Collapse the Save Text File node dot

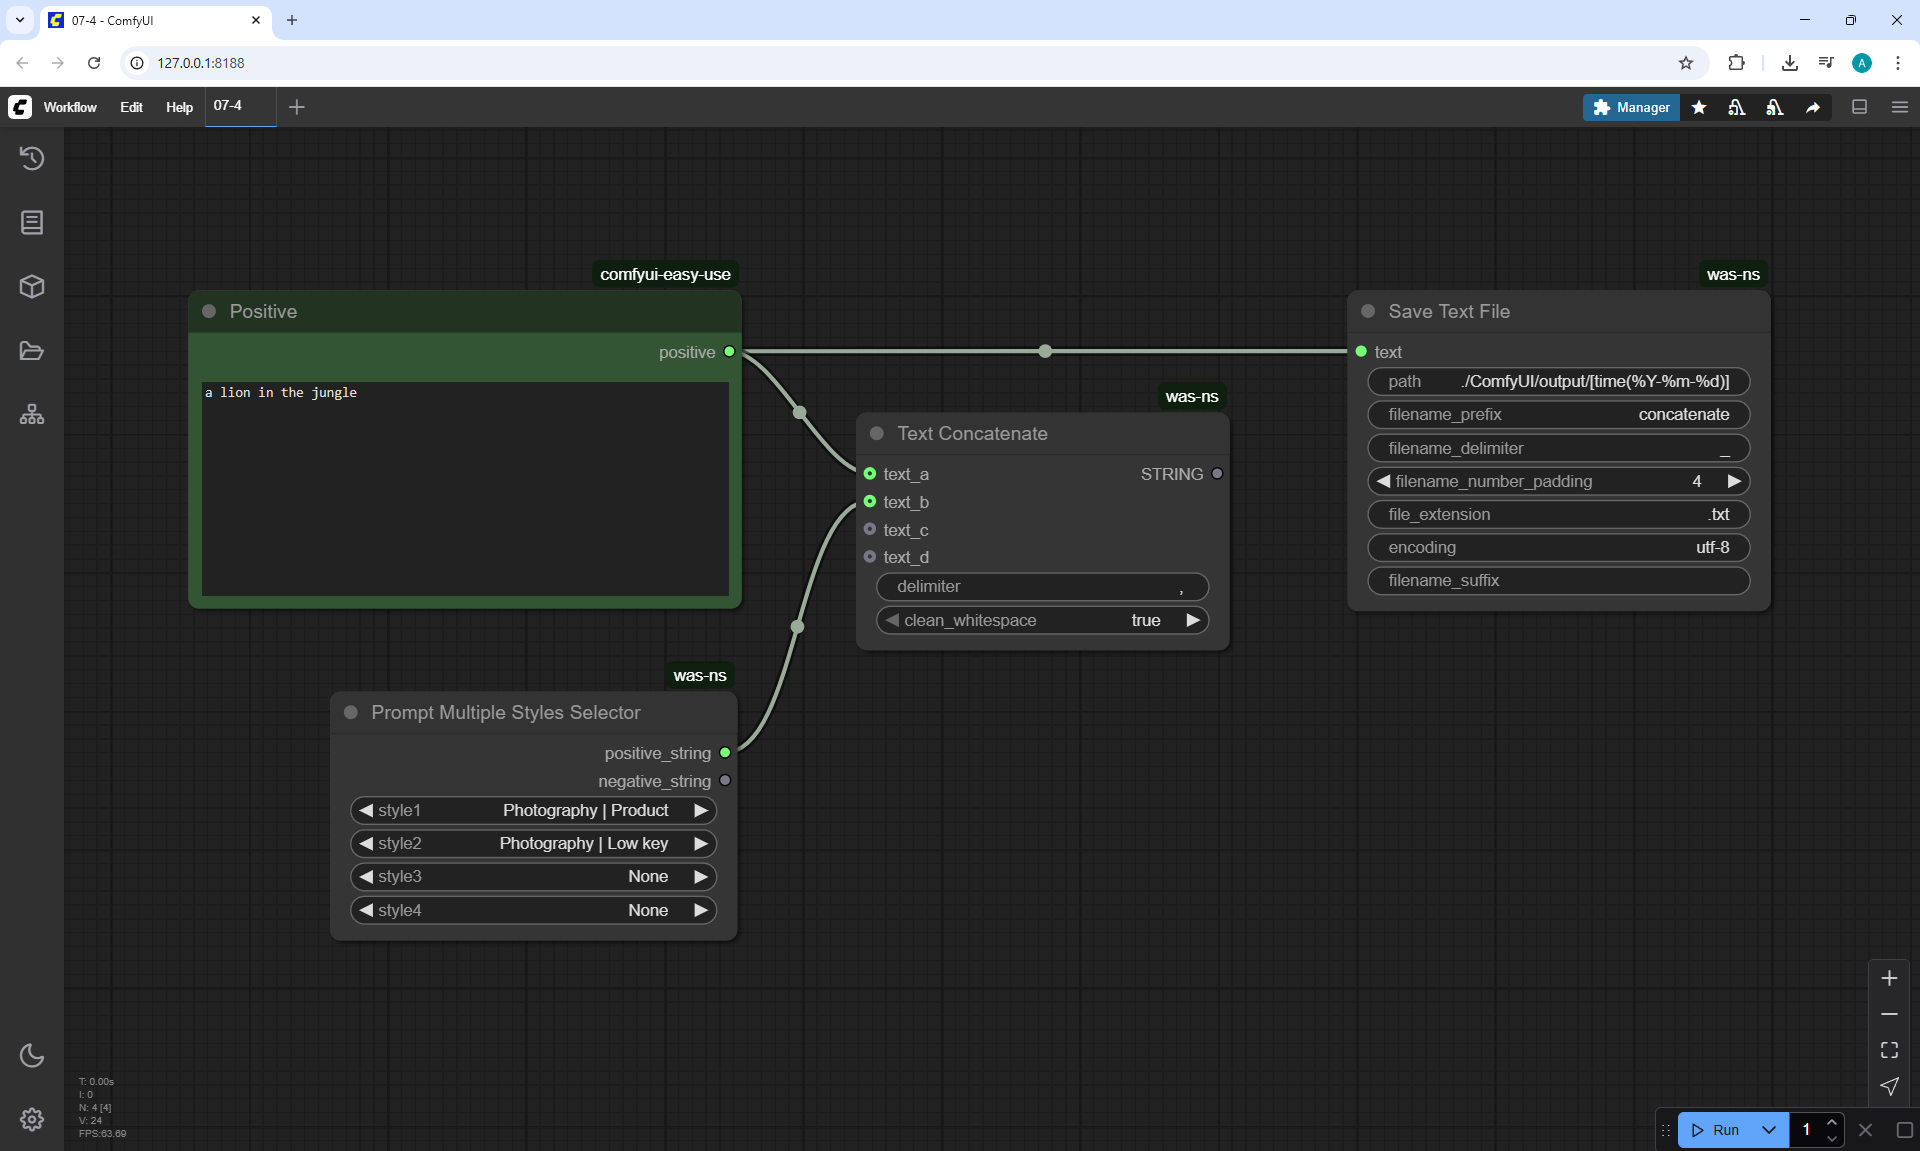pyautogui.click(x=1368, y=311)
